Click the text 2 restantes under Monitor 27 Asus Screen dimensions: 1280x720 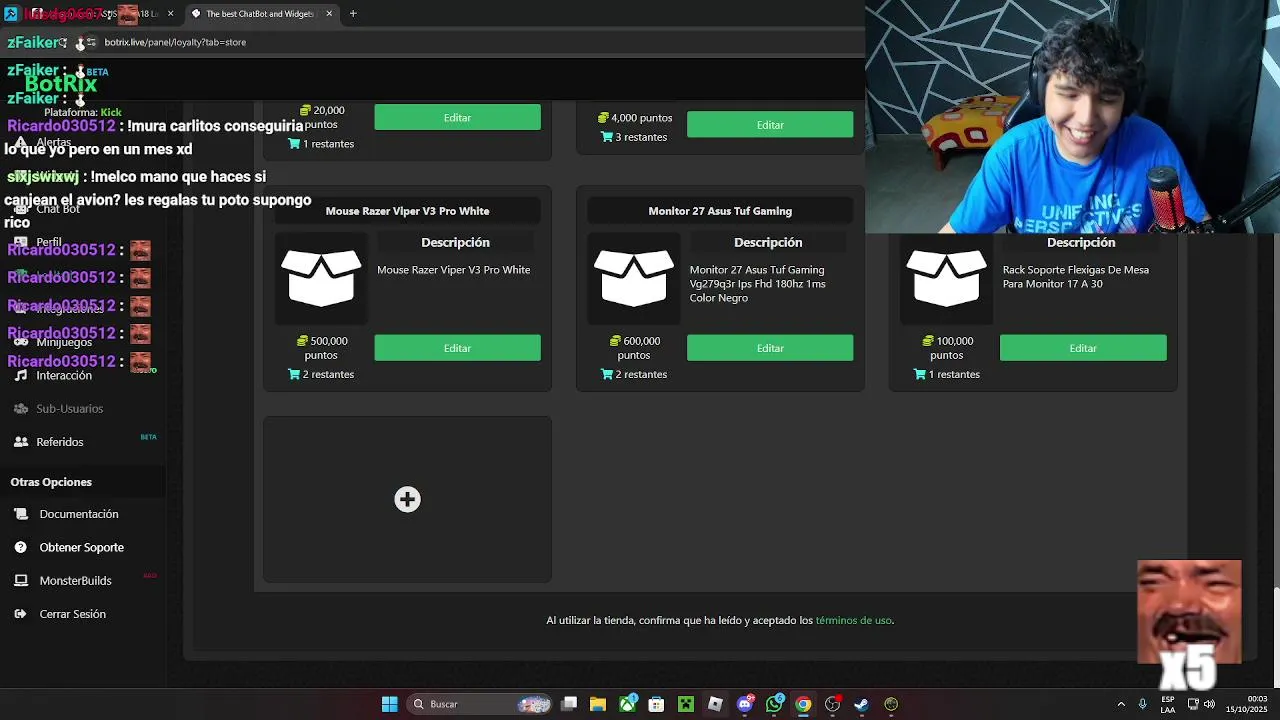(x=641, y=374)
